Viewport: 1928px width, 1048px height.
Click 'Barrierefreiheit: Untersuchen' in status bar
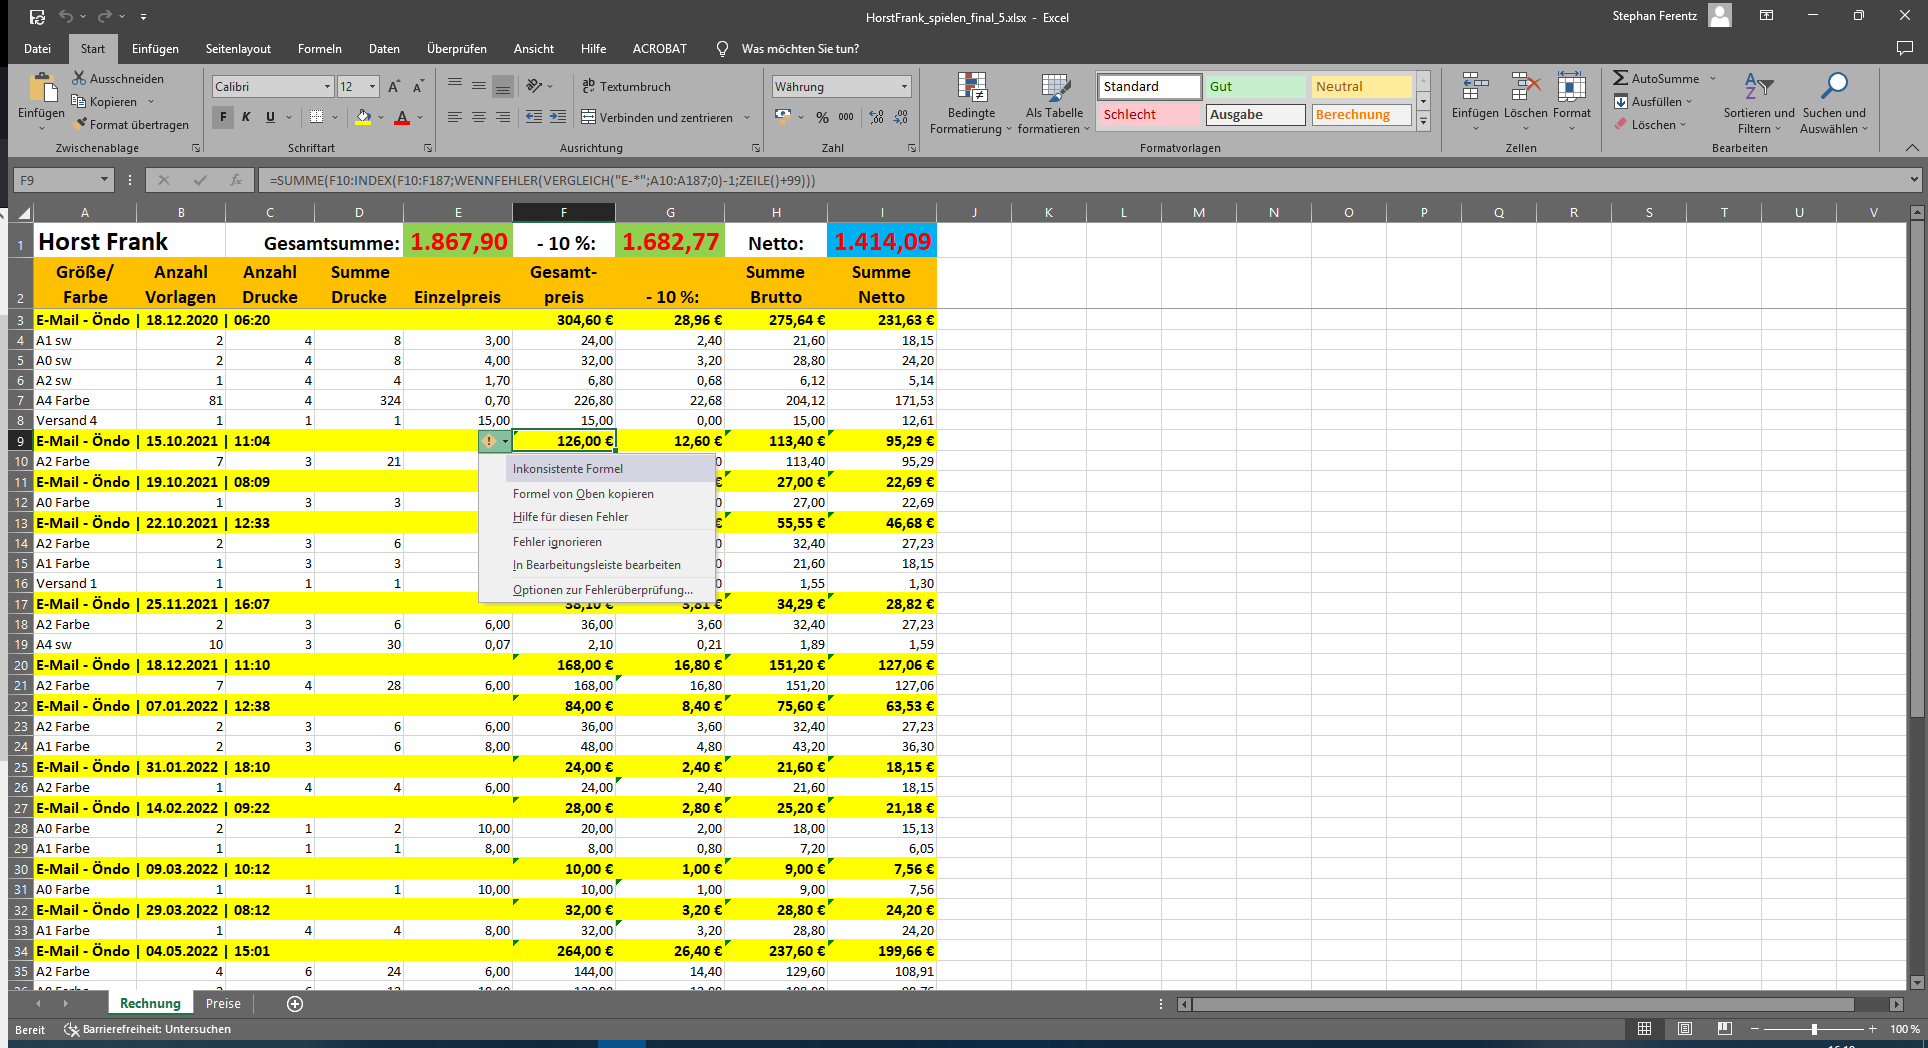point(147,1029)
